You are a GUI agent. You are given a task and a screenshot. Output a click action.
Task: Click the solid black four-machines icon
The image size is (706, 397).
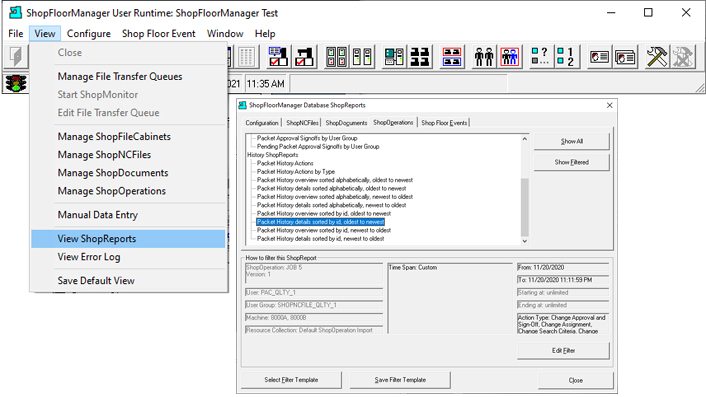(420, 57)
